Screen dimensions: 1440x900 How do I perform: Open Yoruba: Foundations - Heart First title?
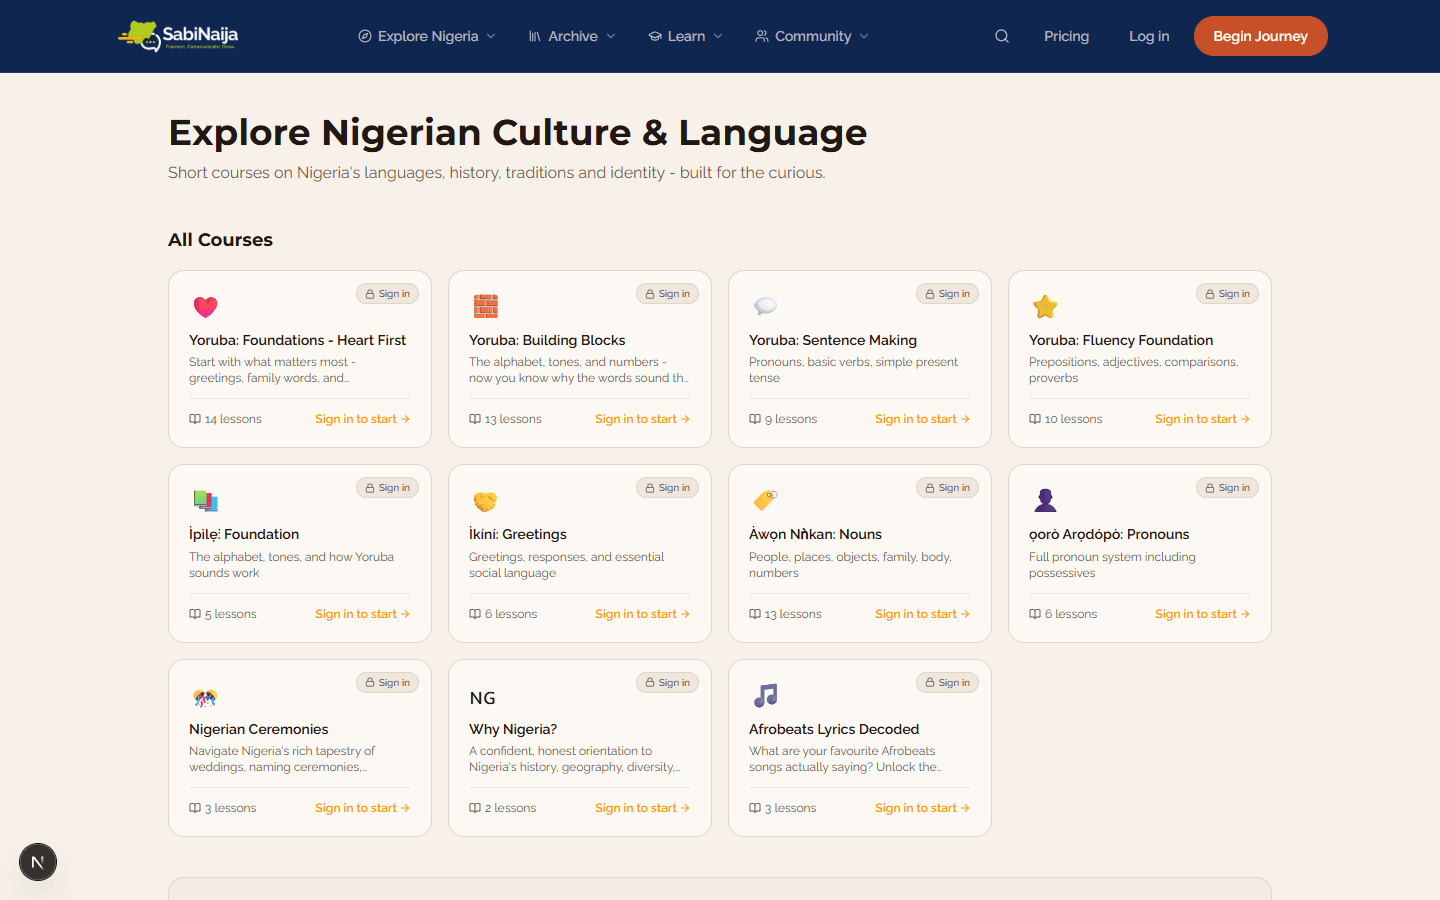point(298,340)
